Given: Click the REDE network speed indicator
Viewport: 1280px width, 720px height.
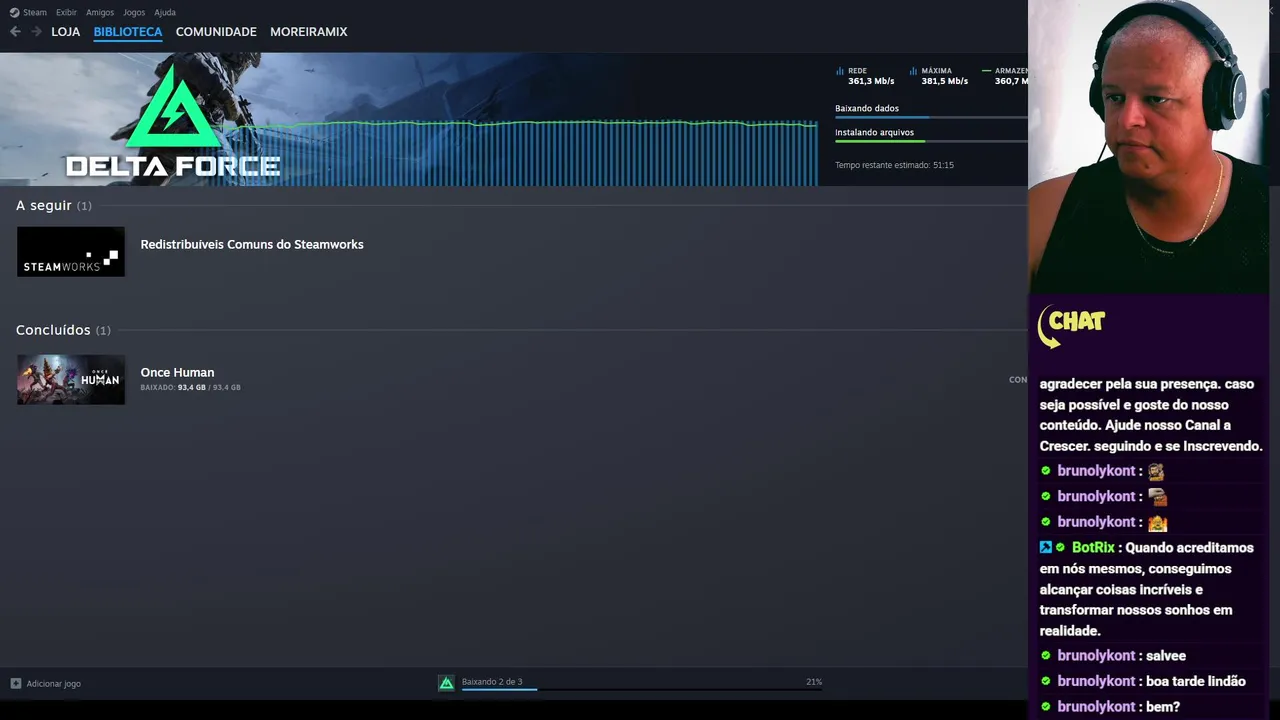Looking at the screenshot, I should [865, 76].
